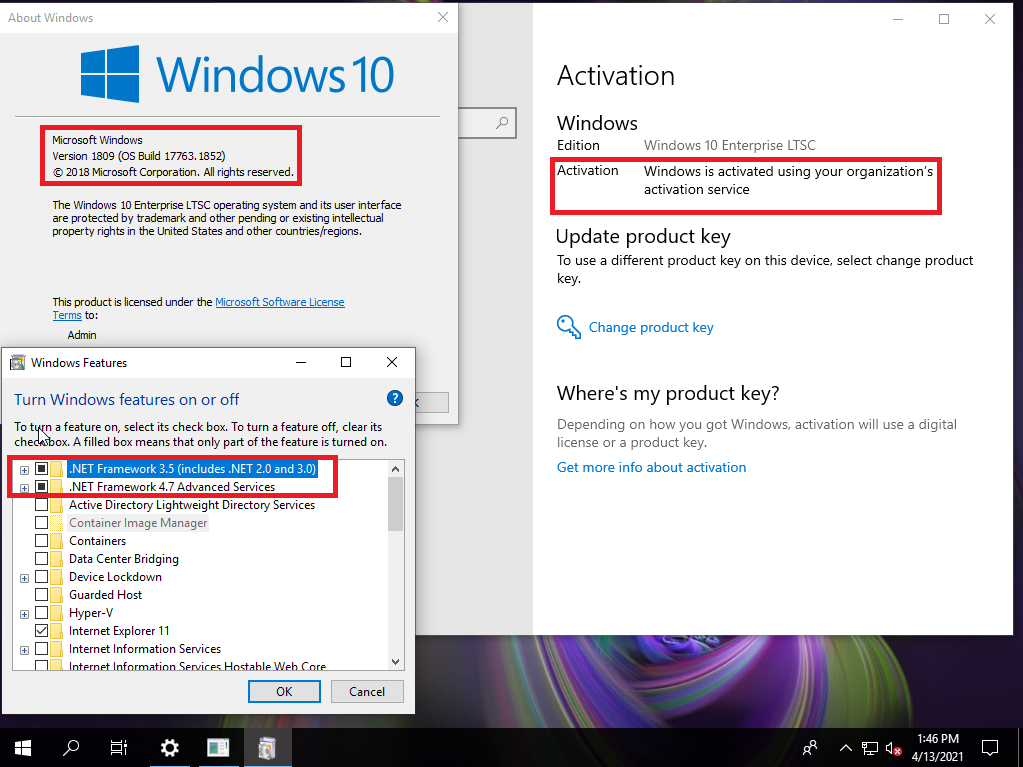Toggle .NET Framework 4.7 Advanced Services checkbox
The width and height of the screenshot is (1023, 767).
tap(41, 487)
